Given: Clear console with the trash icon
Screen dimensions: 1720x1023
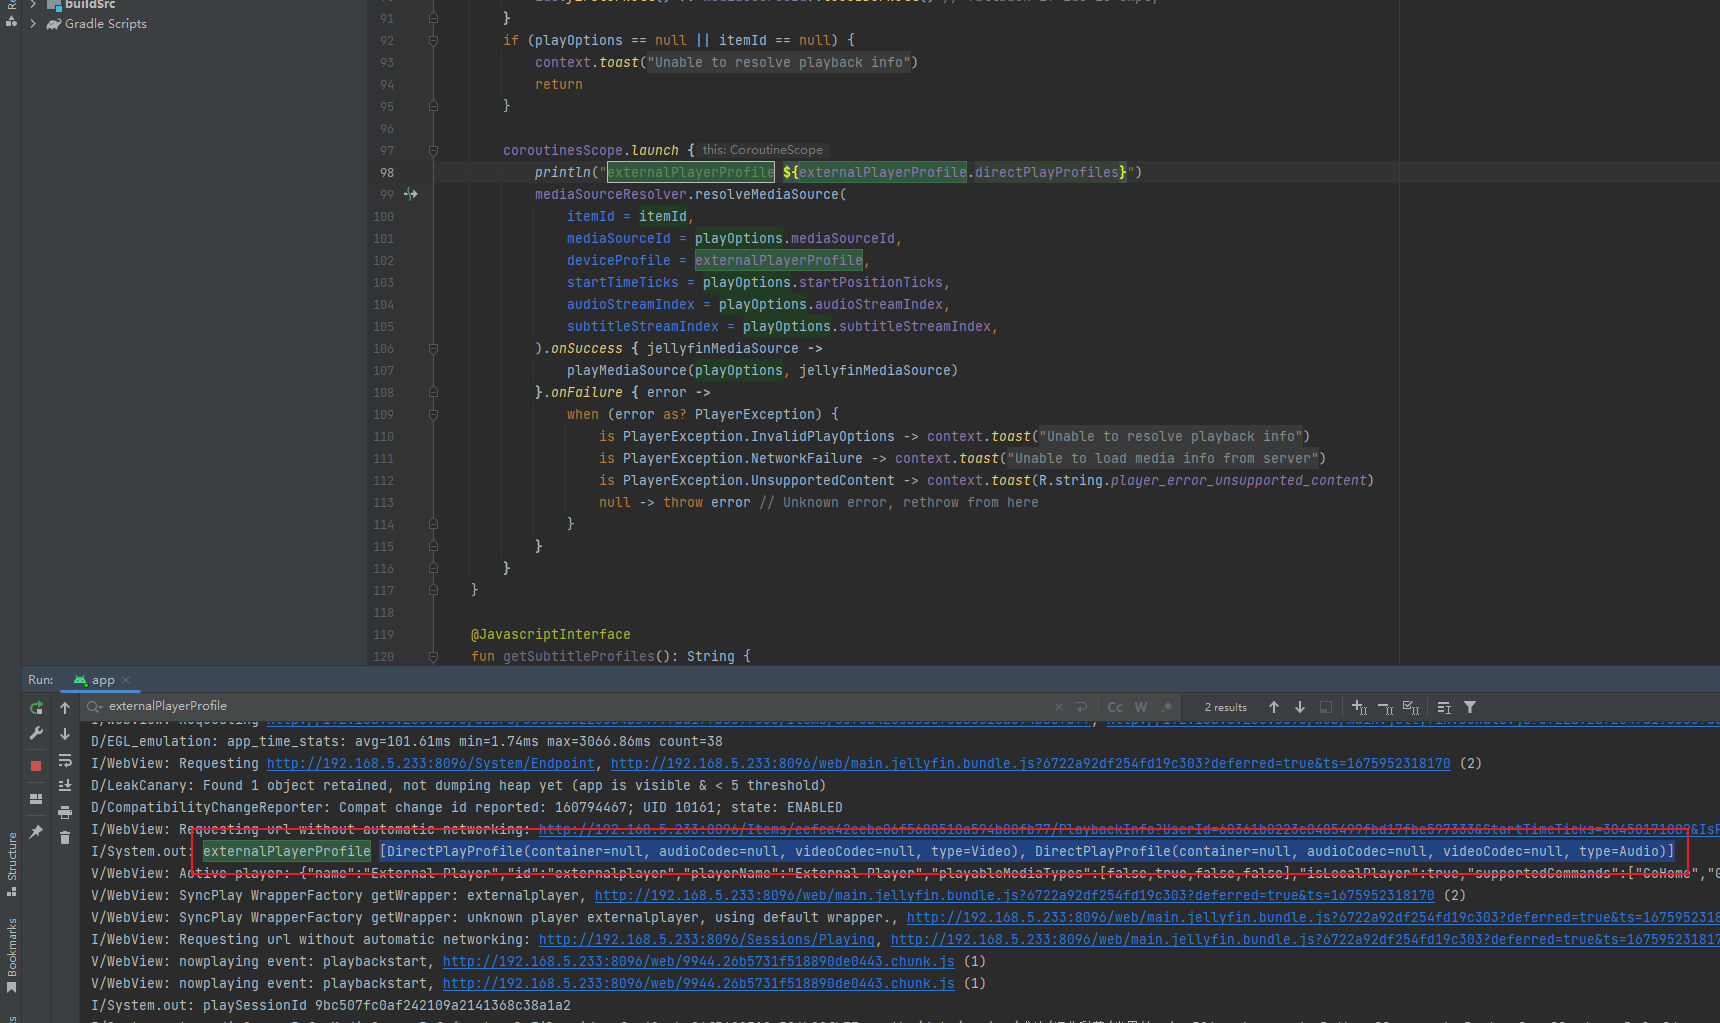Looking at the screenshot, I should coord(65,838).
